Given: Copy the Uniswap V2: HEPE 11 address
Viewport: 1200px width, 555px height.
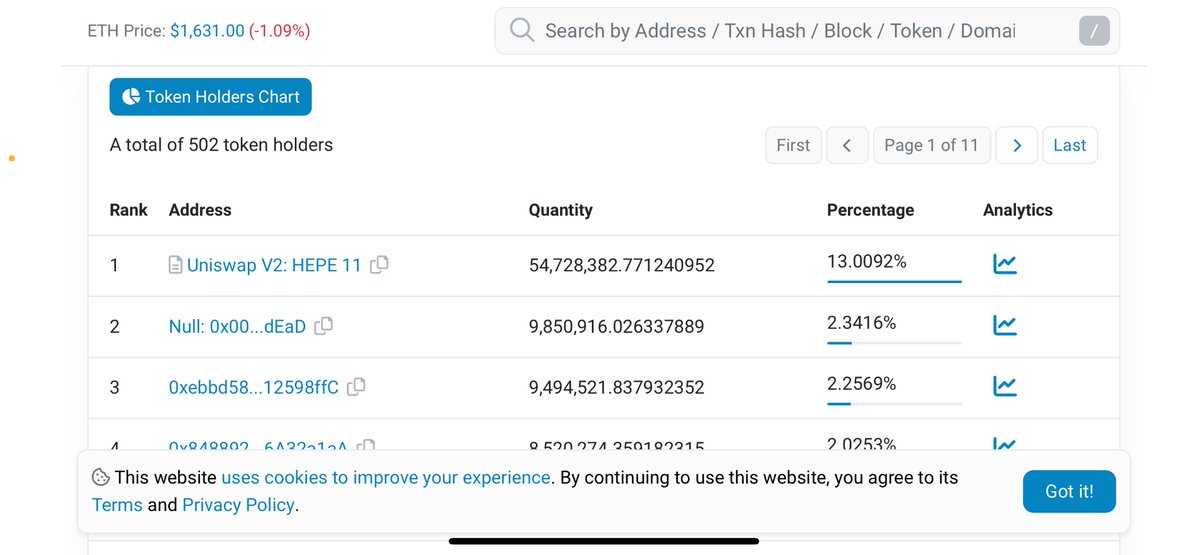Looking at the screenshot, I should point(379,265).
